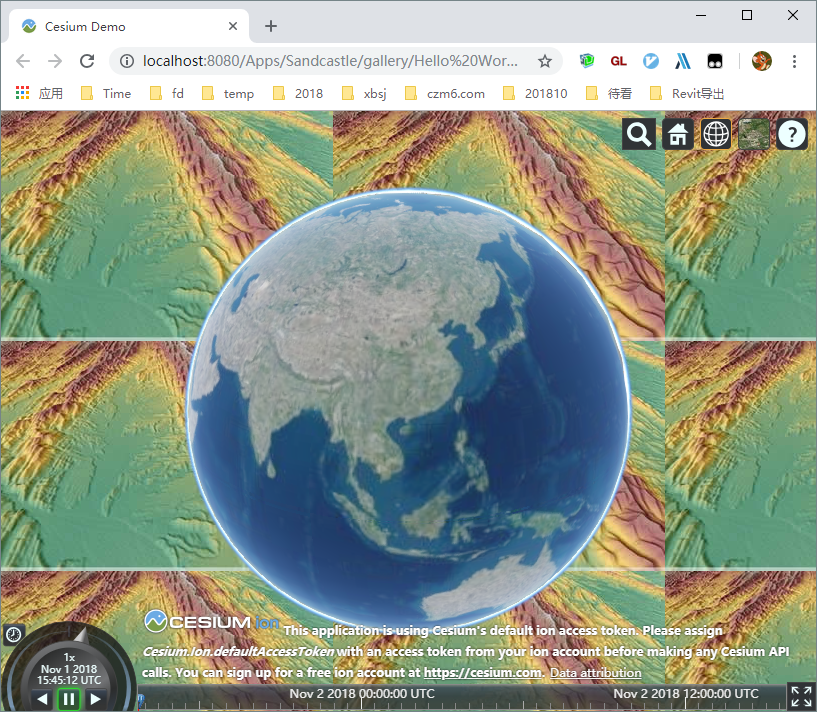817x712 pixels.
Task: Play the animation in reverse
Action: [43, 699]
